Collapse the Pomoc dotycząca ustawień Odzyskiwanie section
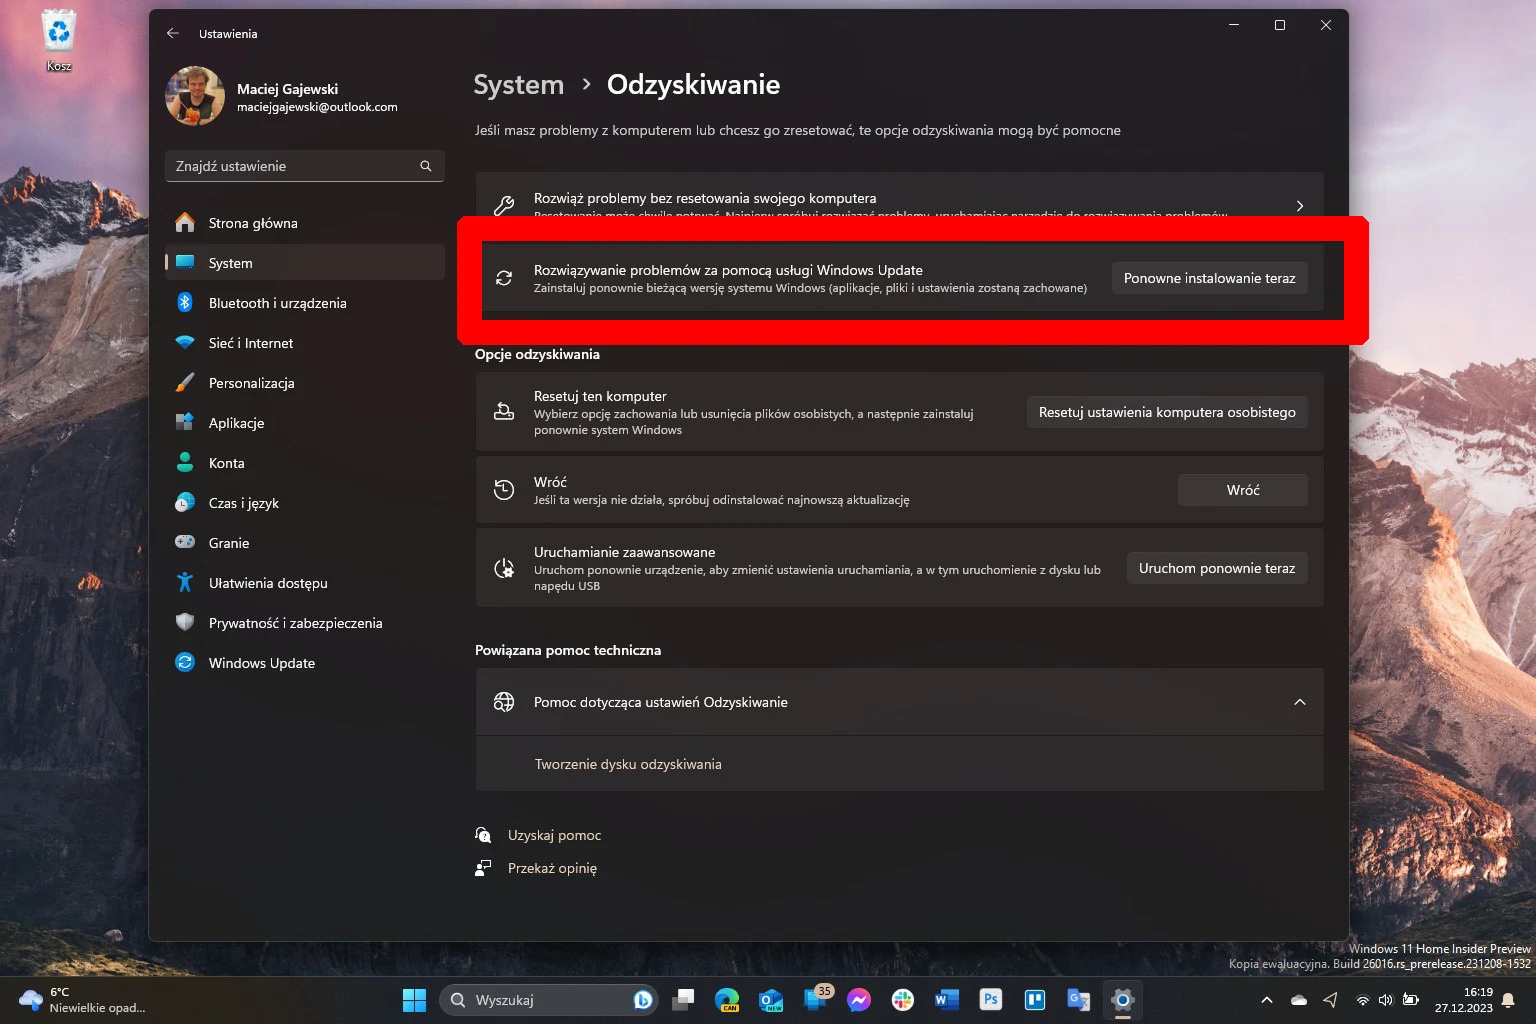 tap(1300, 702)
